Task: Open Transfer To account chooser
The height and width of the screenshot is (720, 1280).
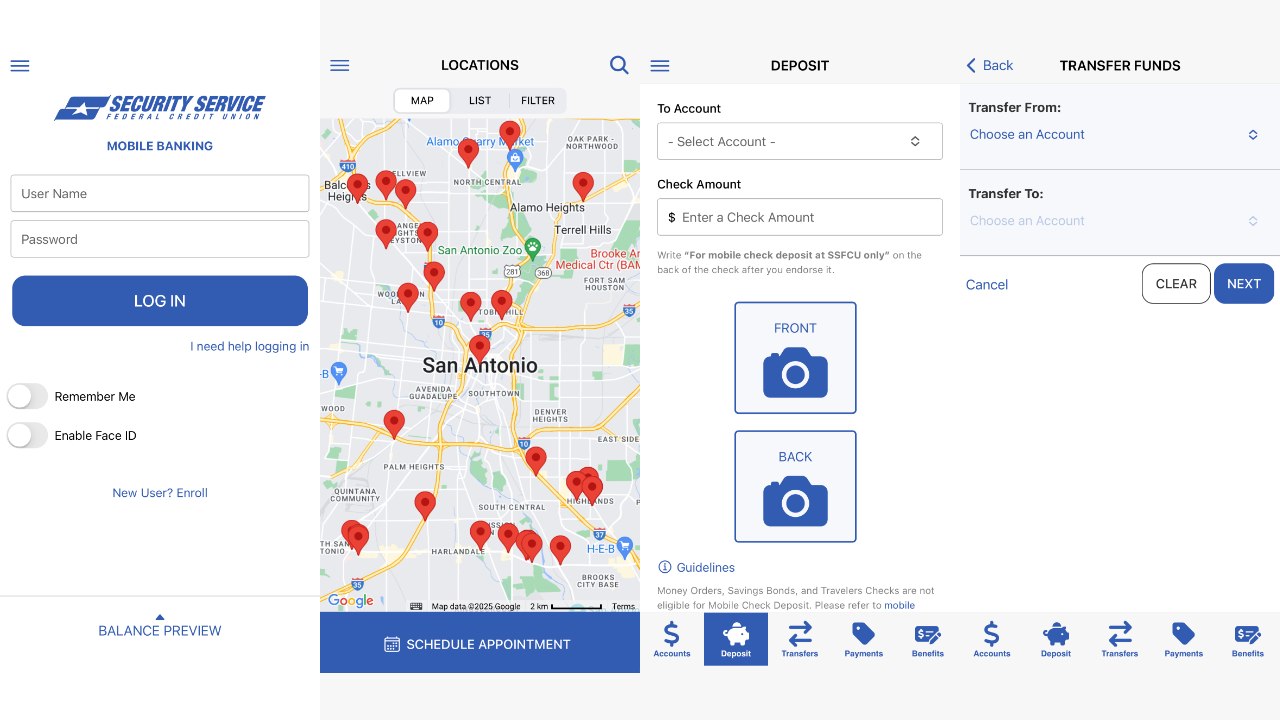Action: [1115, 221]
